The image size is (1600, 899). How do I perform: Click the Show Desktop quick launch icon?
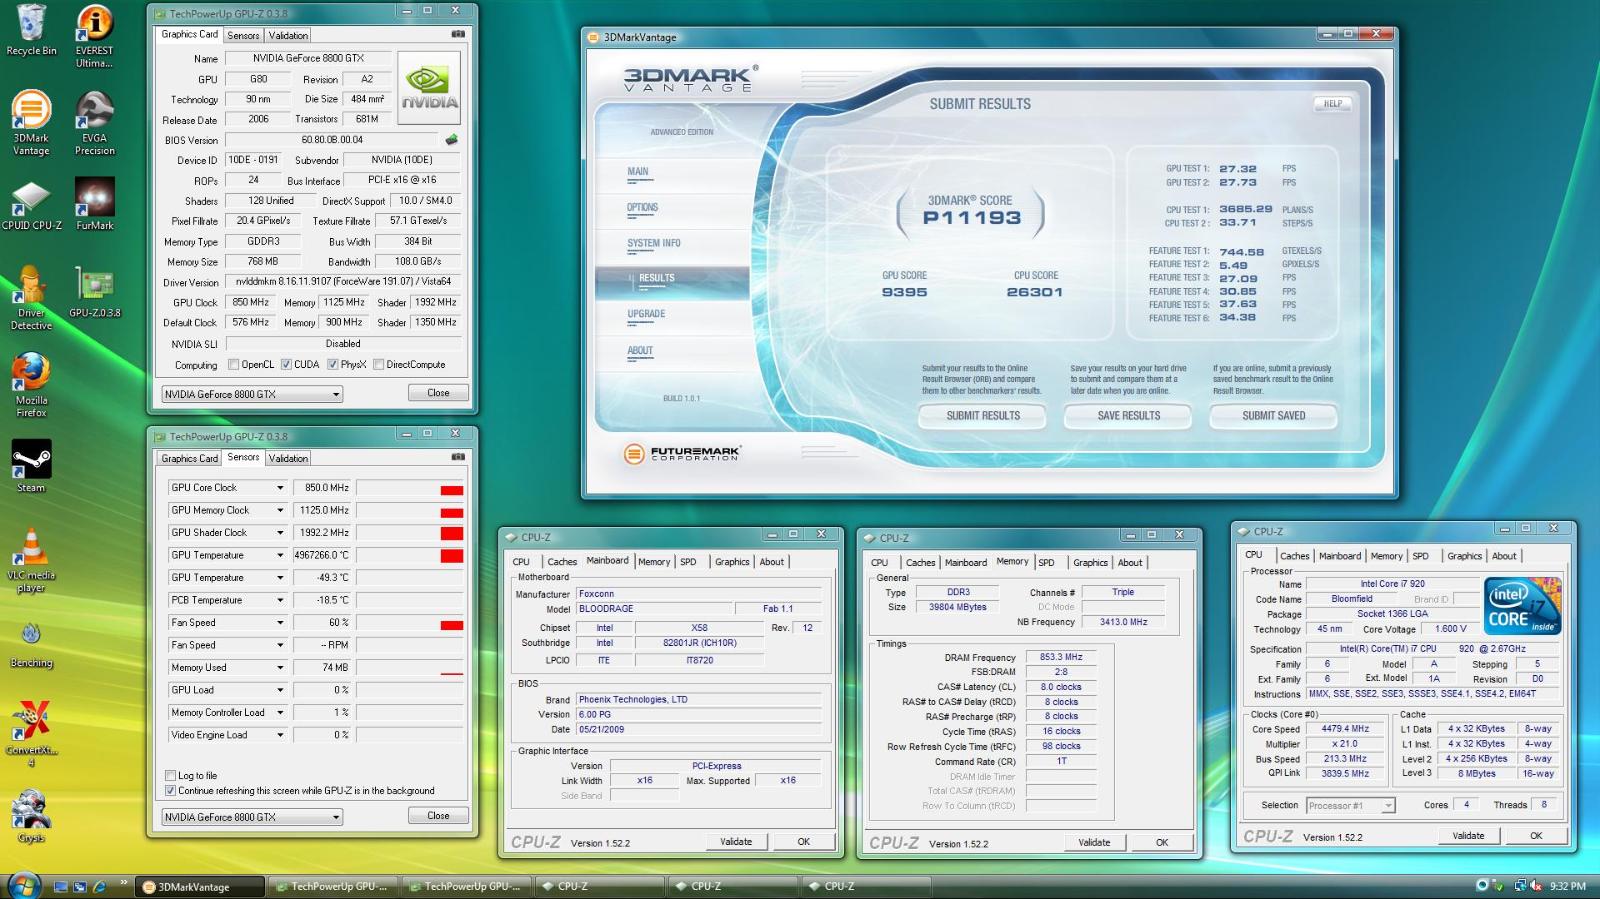[61, 886]
